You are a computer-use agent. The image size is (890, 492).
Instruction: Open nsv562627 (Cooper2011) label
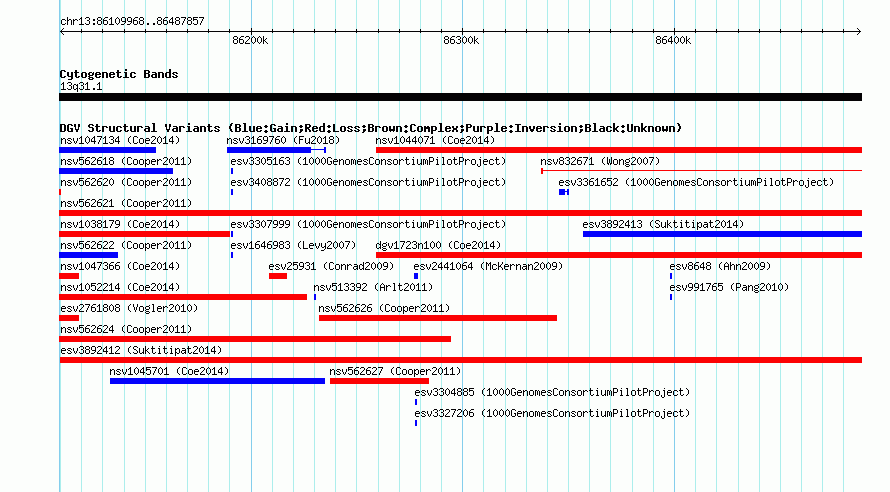click(395, 371)
